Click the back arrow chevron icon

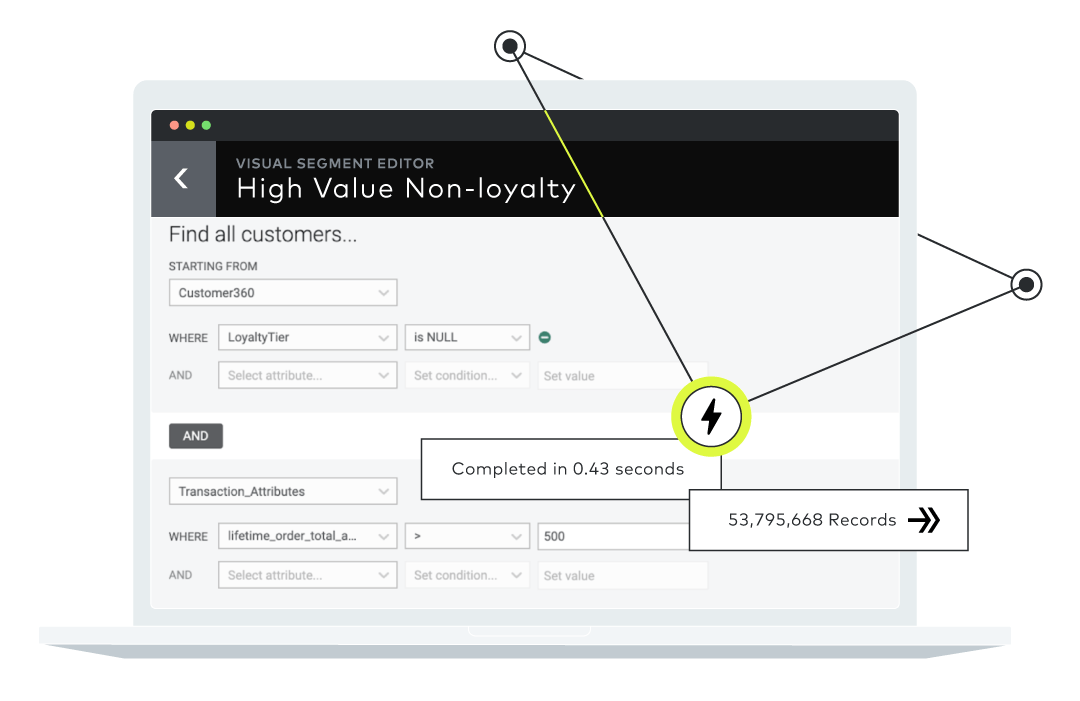click(182, 179)
